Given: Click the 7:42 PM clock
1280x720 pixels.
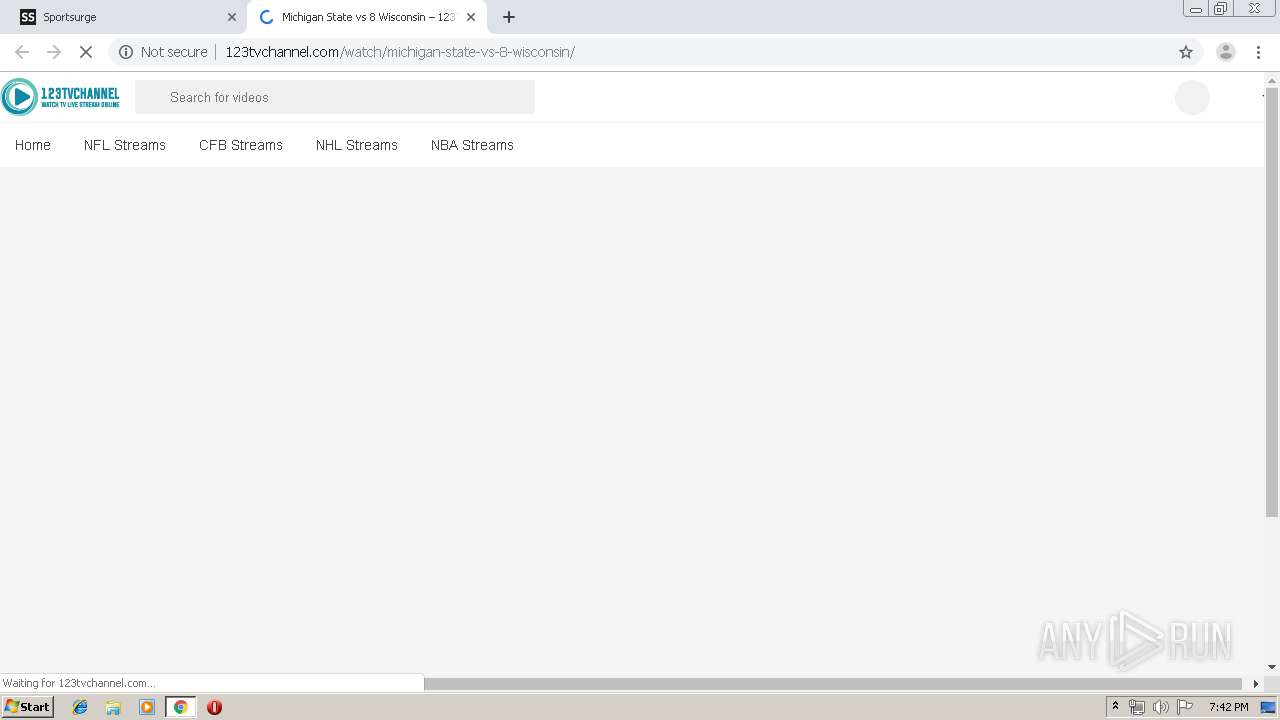Looking at the screenshot, I should click(x=1228, y=707).
